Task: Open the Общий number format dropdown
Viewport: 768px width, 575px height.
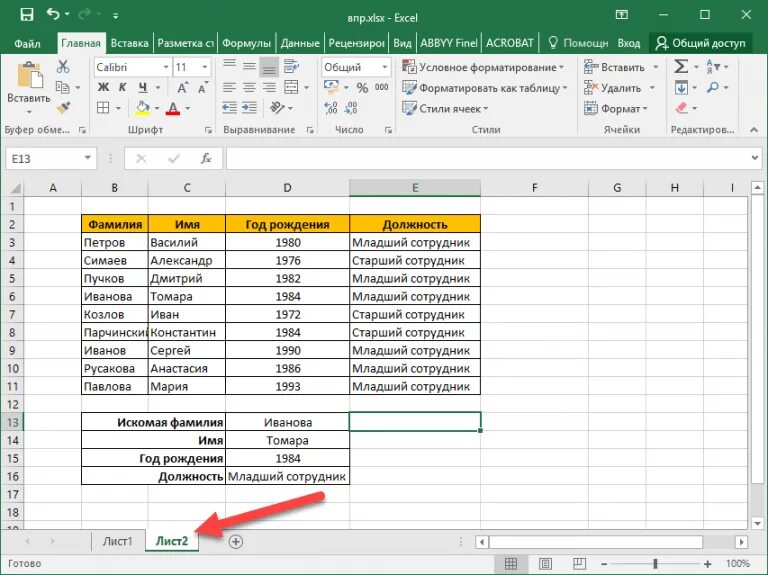Action: point(385,67)
